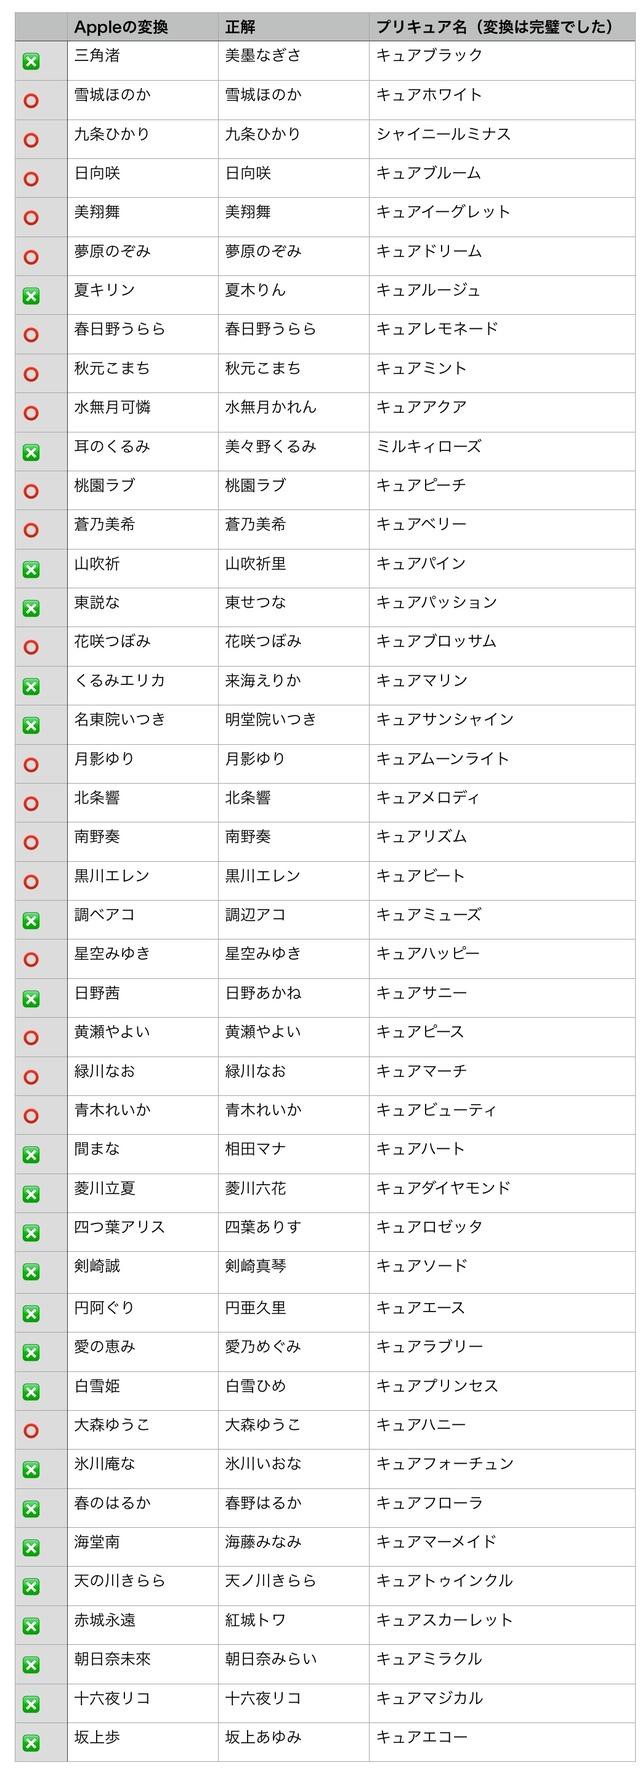Click the red circle icon beside 大森ゆうこ
This screenshot has width=640, height=1773.
(x=31, y=1431)
